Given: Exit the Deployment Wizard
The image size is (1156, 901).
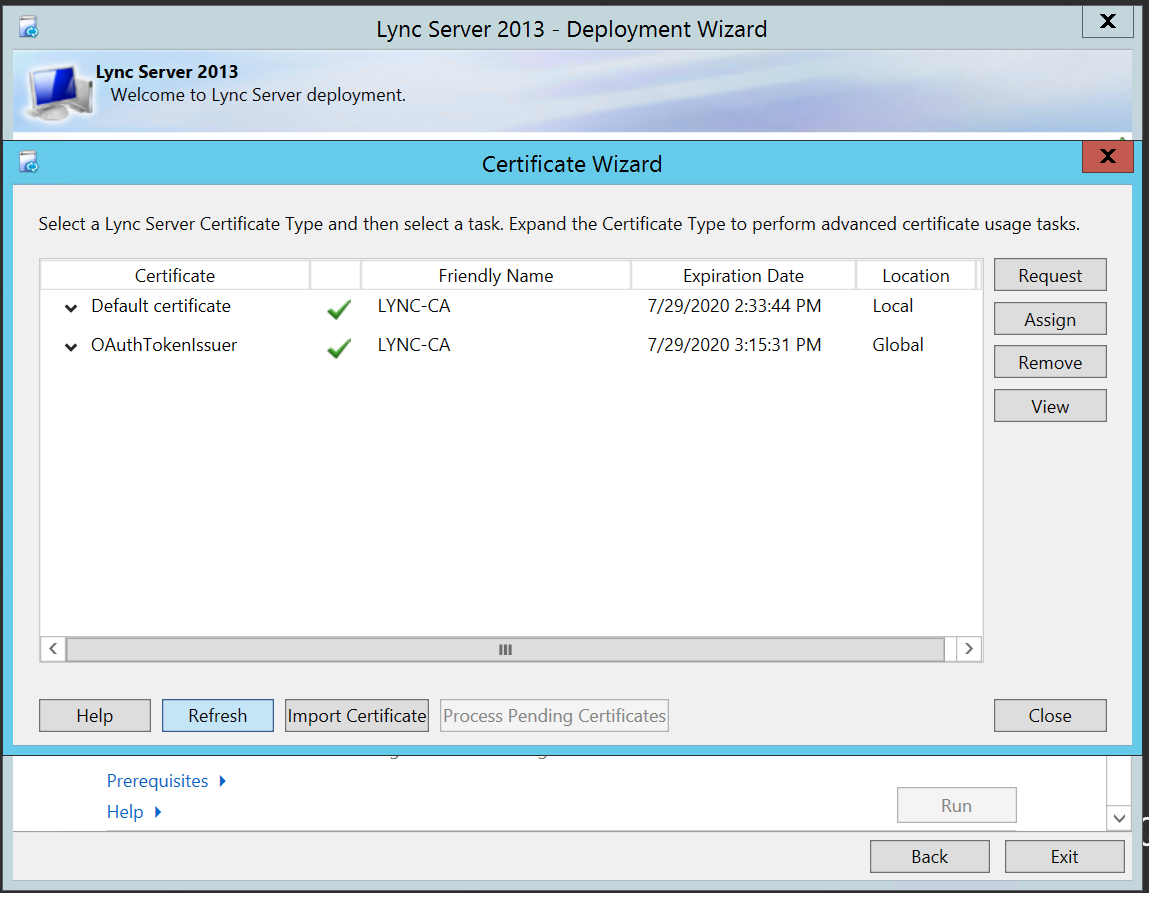Looking at the screenshot, I should click(1065, 856).
